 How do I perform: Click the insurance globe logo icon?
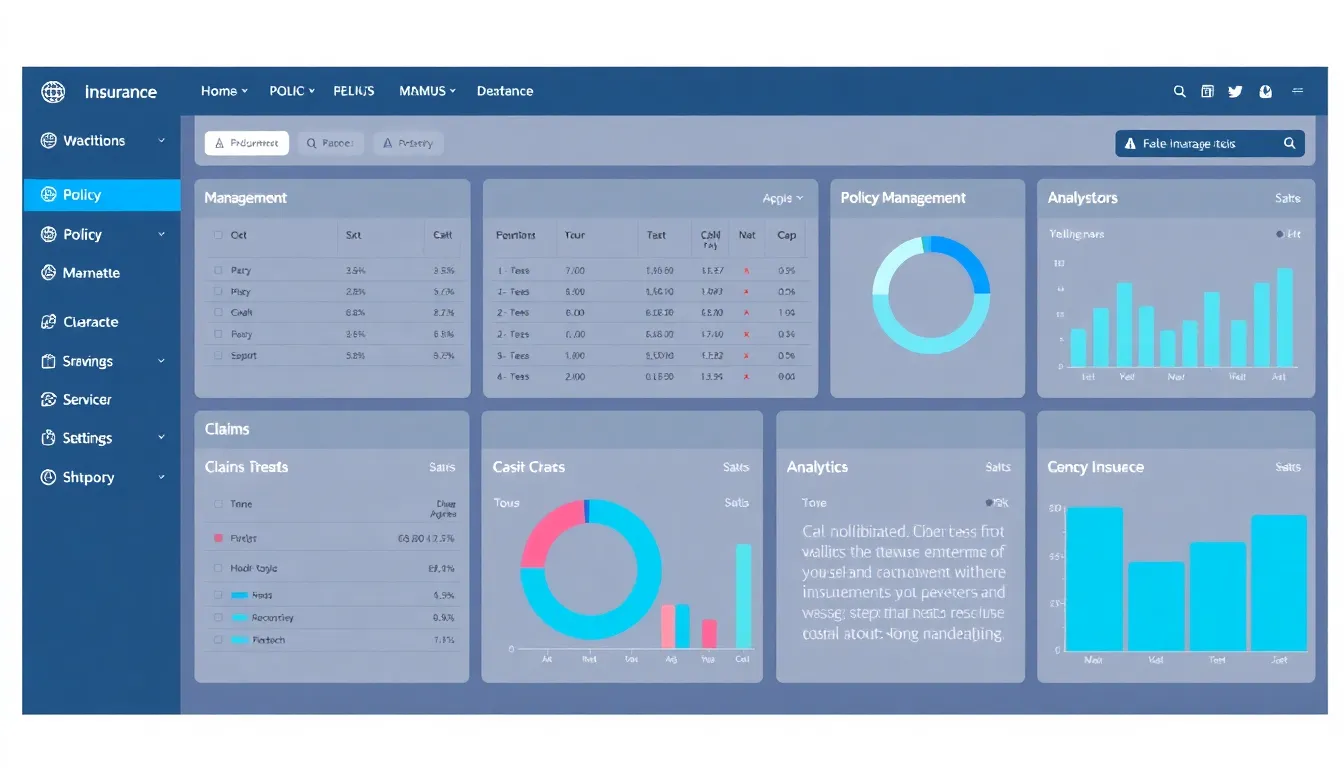click(52, 91)
